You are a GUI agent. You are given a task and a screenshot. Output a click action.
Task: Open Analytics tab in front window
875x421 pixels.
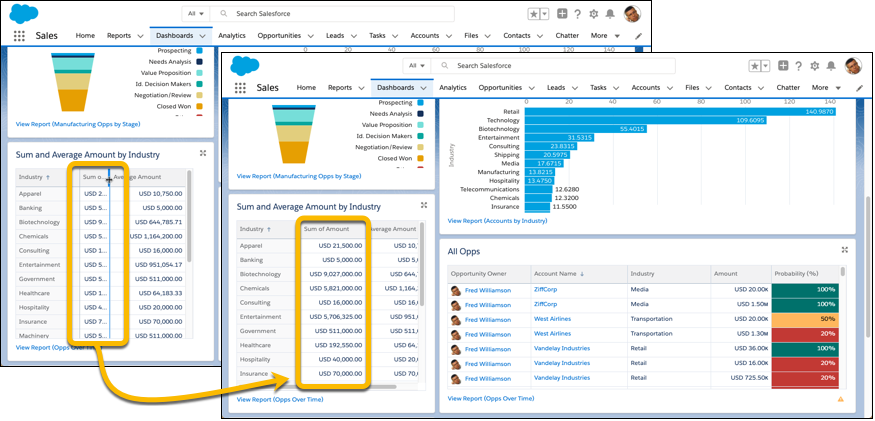[x=453, y=88]
